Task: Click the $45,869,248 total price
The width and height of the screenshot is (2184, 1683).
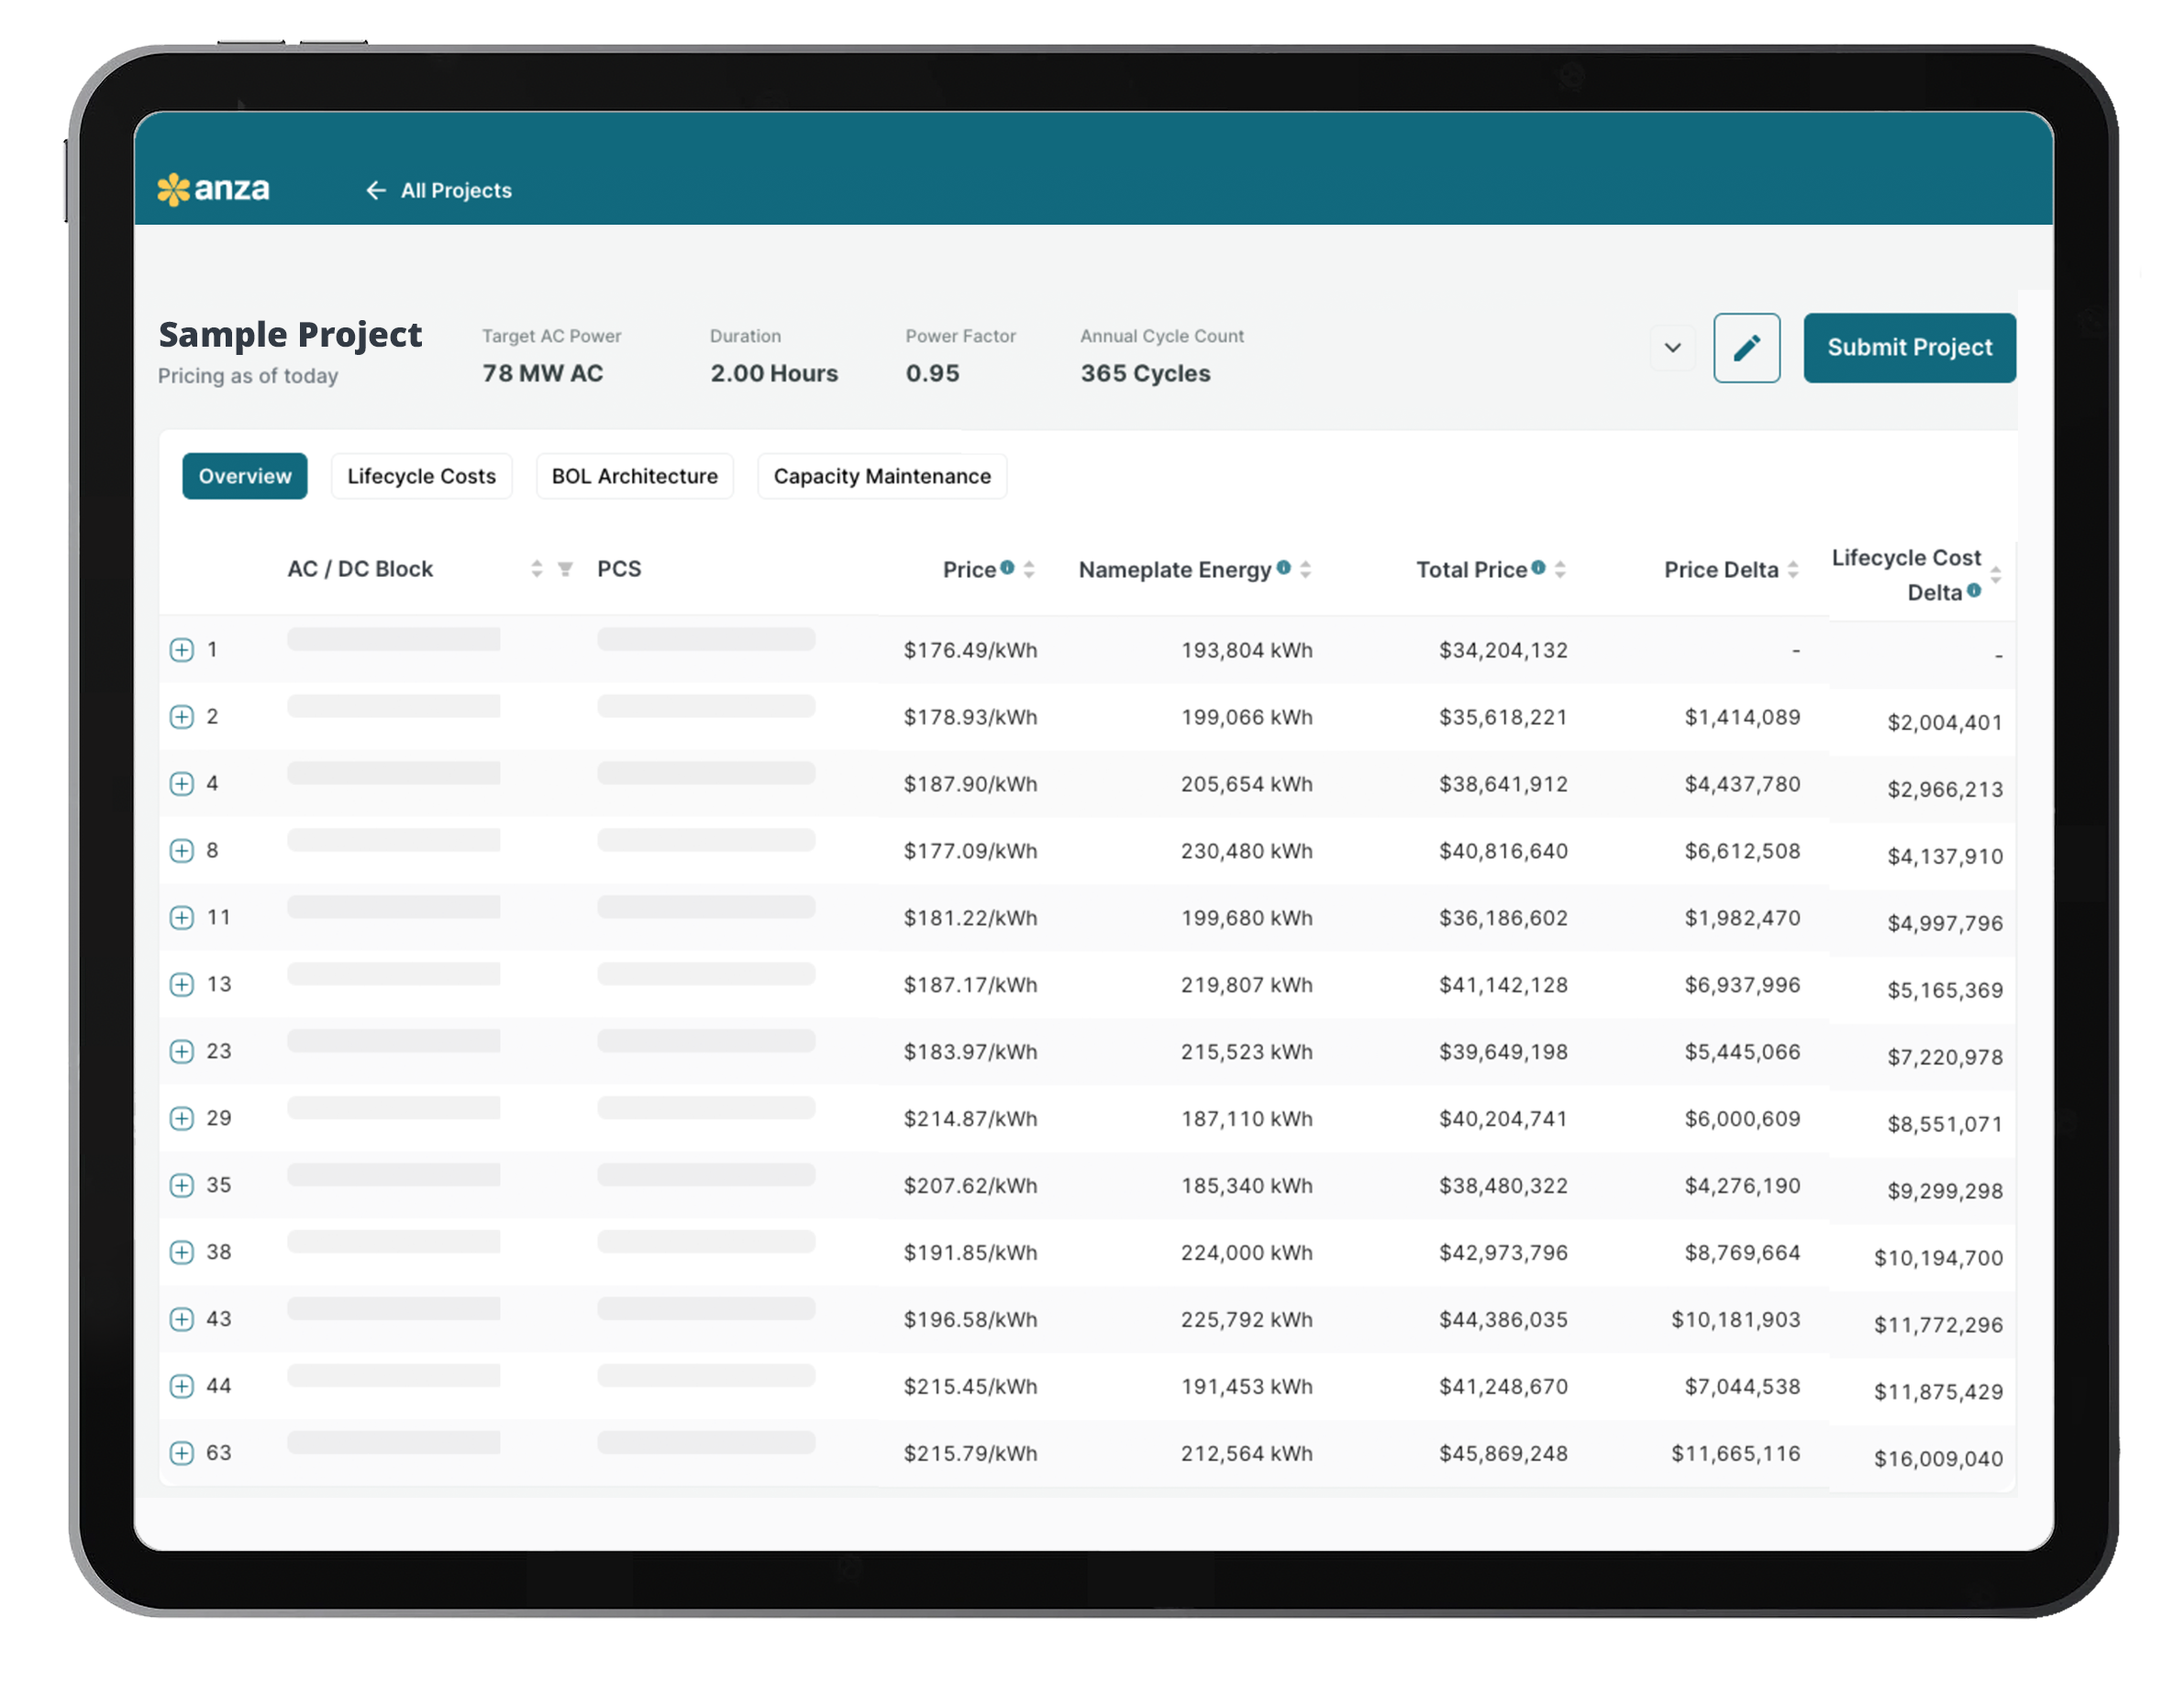Action: 1503,1454
